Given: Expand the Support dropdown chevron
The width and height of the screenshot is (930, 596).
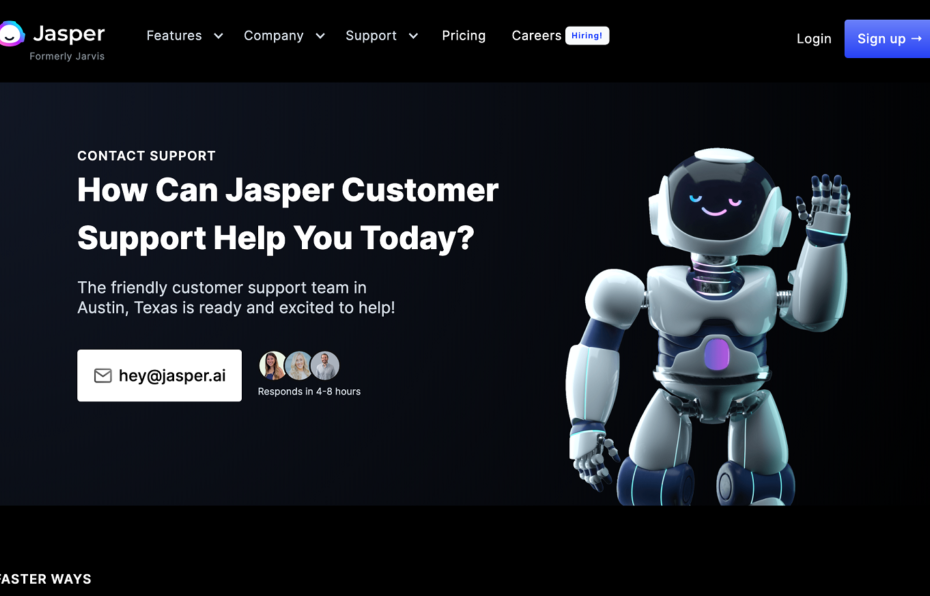Looking at the screenshot, I should pyautogui.click(x=413, y=36).
